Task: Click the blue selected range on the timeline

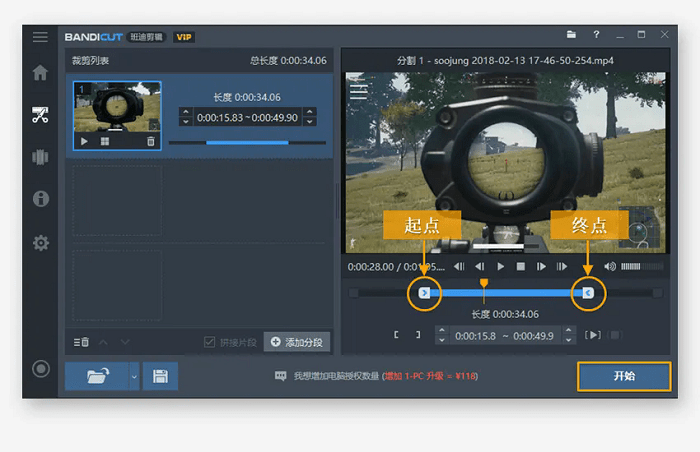Action: click(506, 293)
